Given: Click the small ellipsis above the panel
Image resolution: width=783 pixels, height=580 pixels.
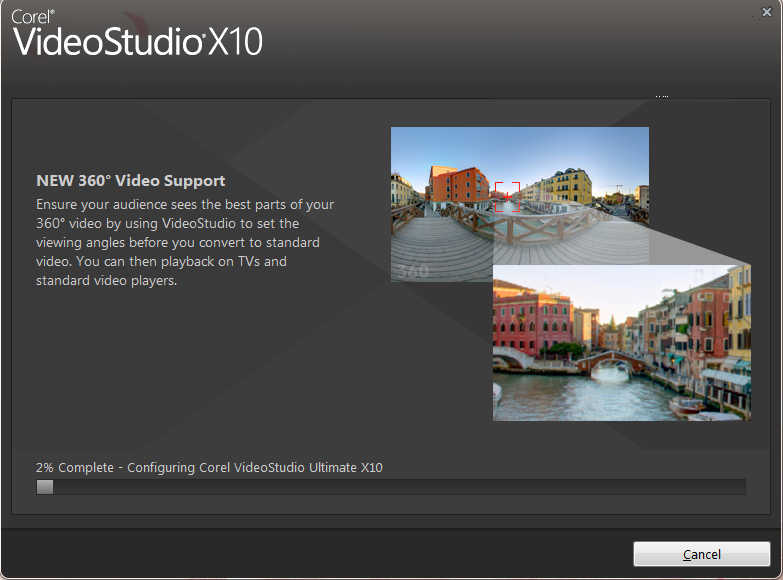Looking at the screenshot, I should point(661,96).
